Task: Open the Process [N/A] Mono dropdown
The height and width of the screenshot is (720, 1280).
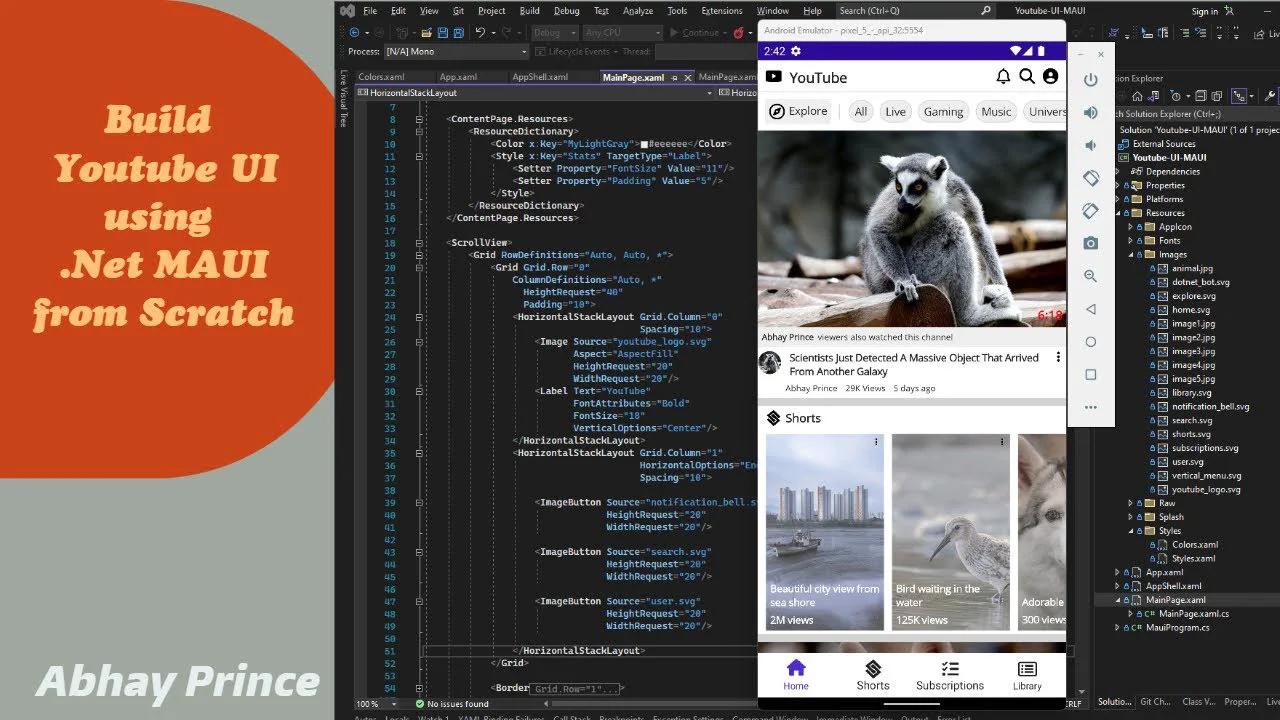Action: 455,51
